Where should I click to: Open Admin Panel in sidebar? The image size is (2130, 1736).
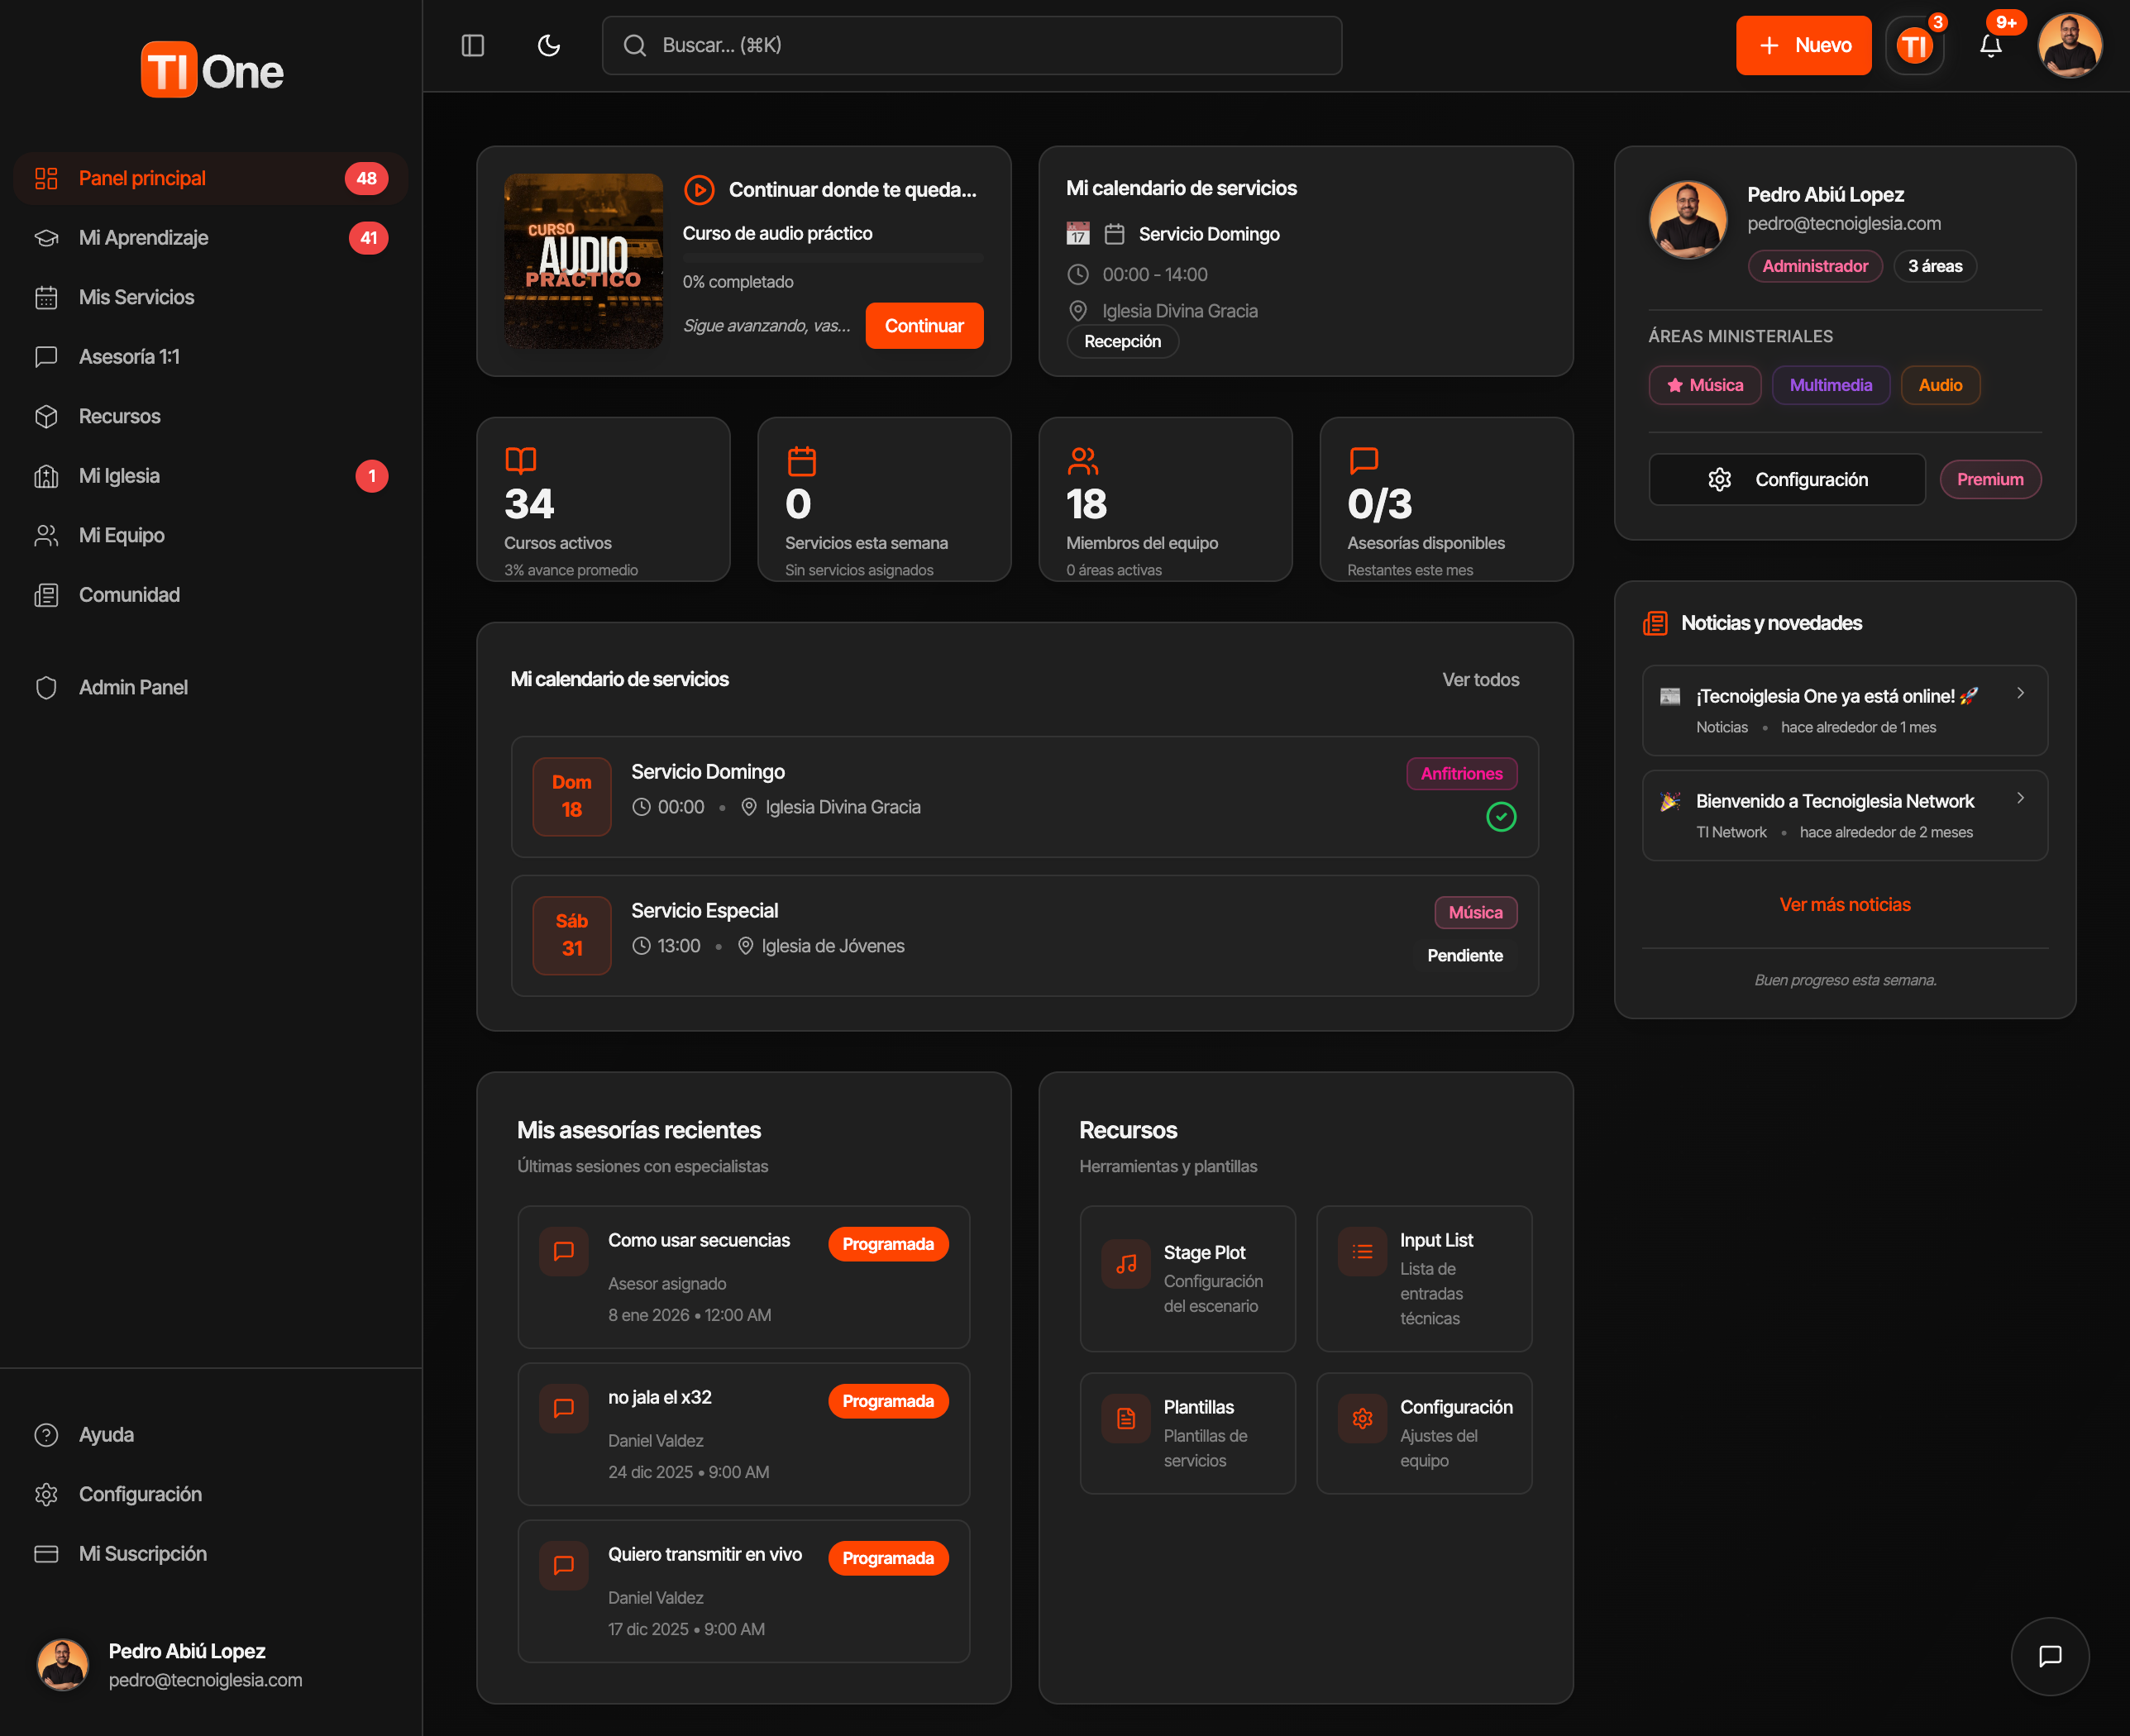click(133, 687)
